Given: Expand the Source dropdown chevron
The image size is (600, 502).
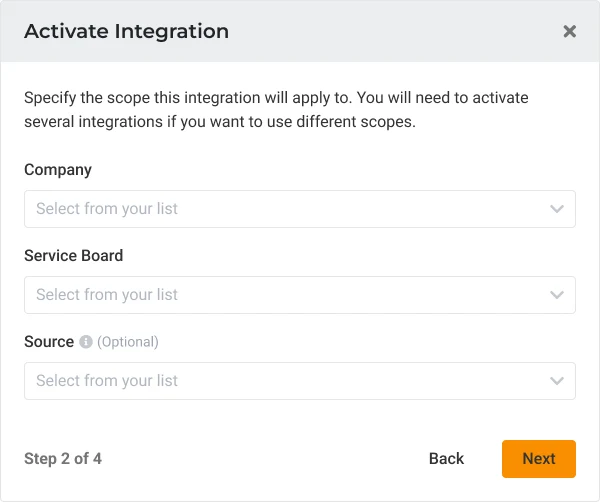Looking at the screenshot, I should pos(557,381).
